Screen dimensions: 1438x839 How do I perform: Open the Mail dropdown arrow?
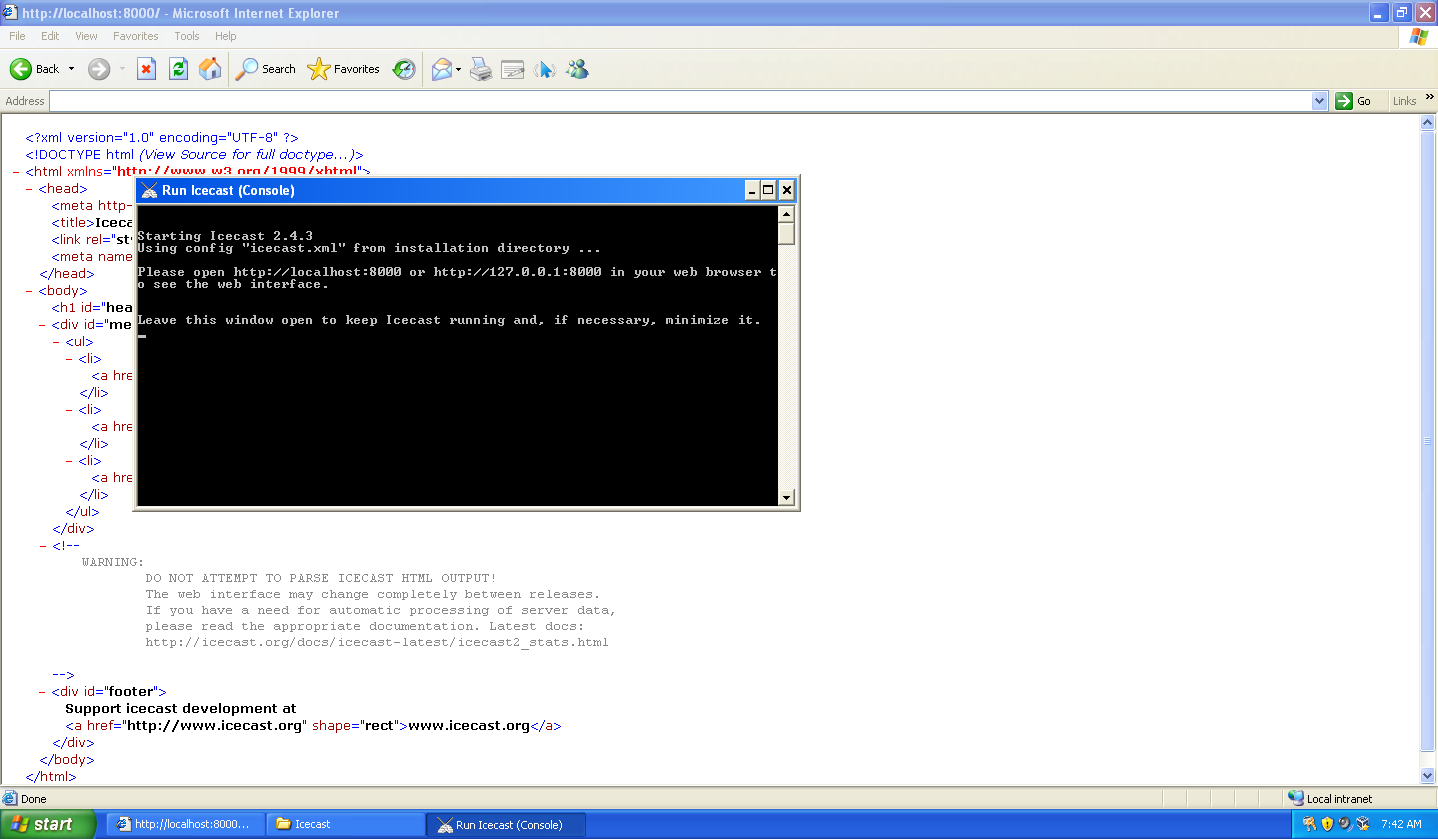(x=459, y=69)
